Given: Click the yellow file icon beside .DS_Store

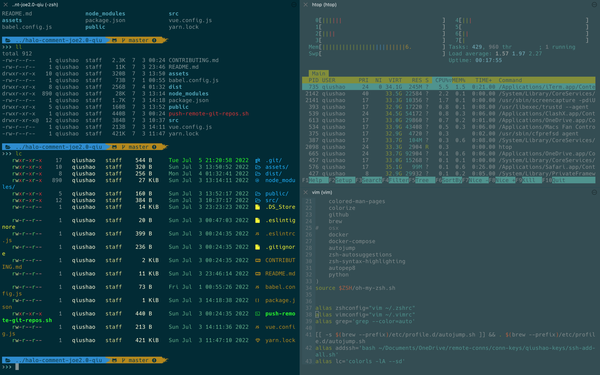Looking at the screenshot, I should tap(258, 207).
